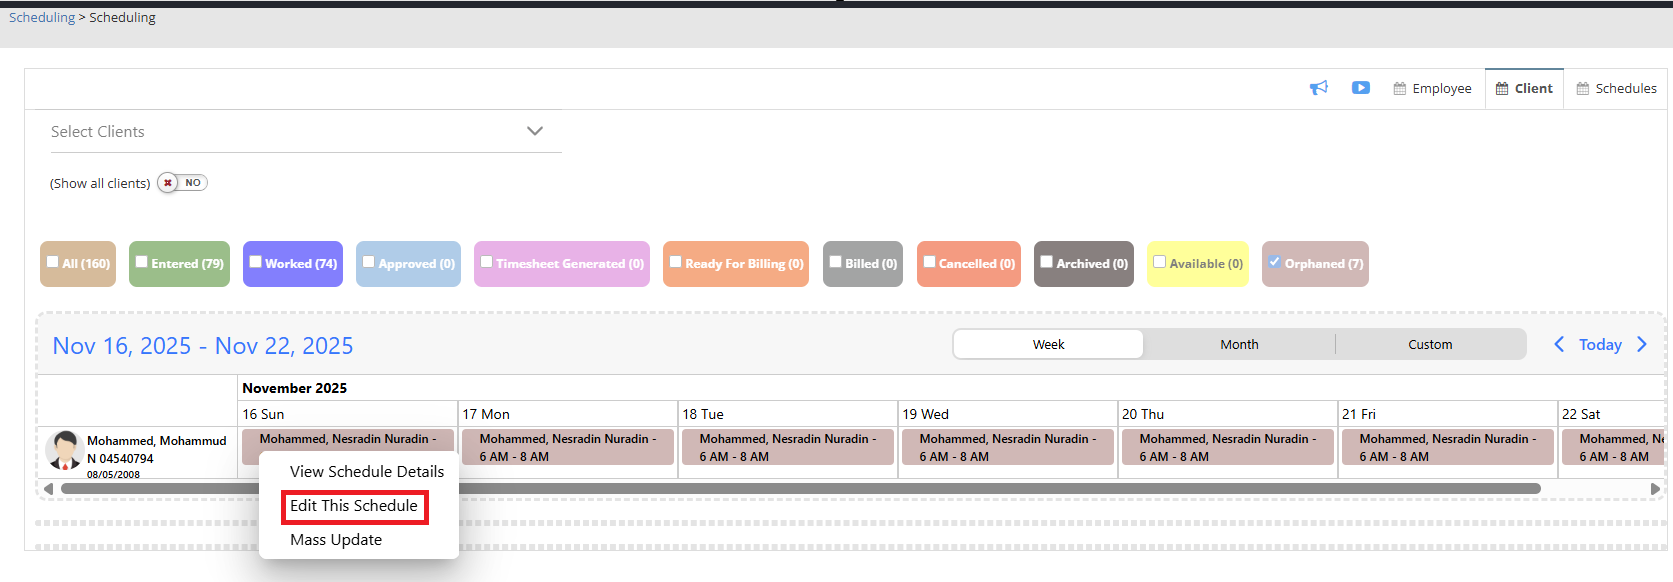
Task: Click Mass Update in the context menu
Action: (336, 540)
